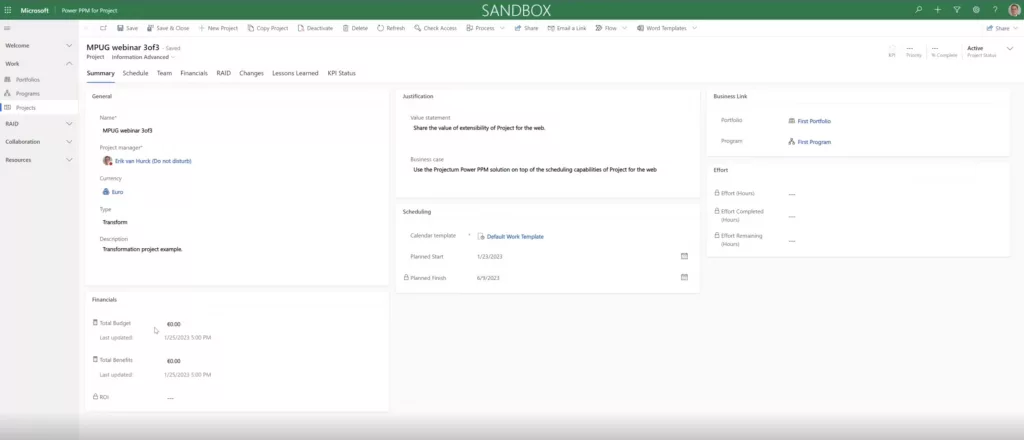Click the Total Budget value €0.00
Screen dimensions: 1024x440
(174, 324)
